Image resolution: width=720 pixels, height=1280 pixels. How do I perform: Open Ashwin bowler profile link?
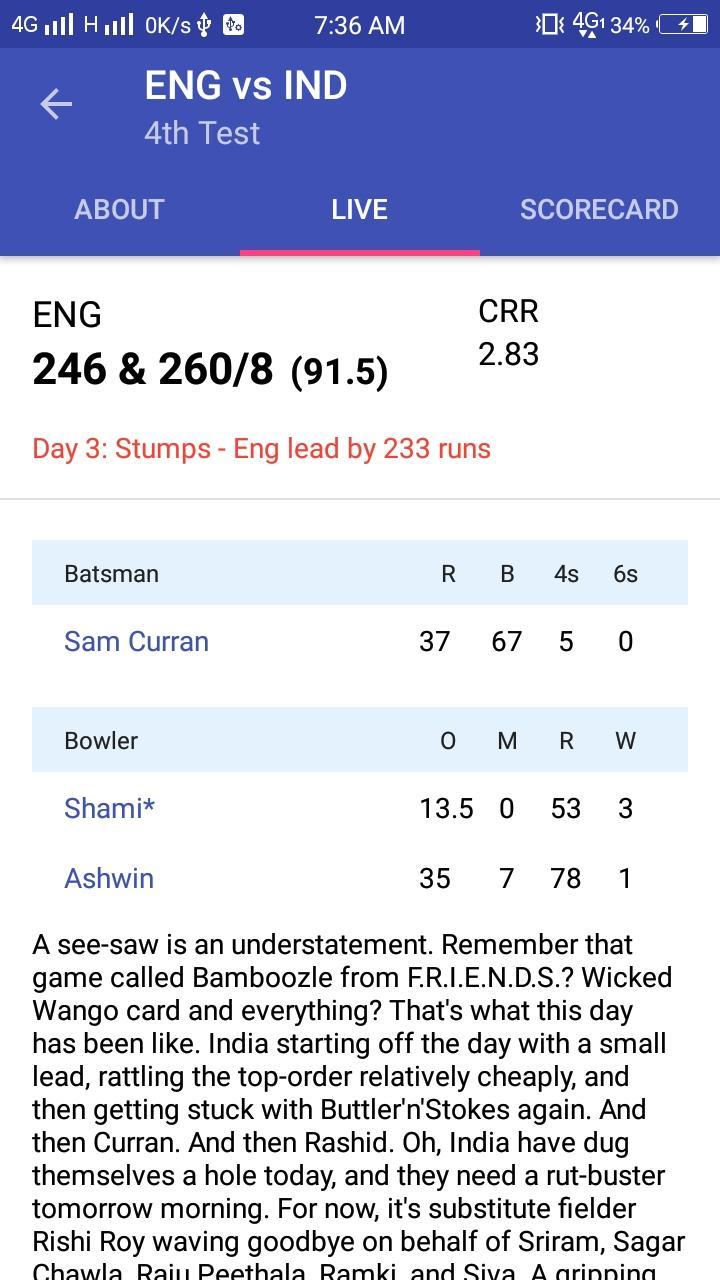pyautogui.click(x=109, y=878)
